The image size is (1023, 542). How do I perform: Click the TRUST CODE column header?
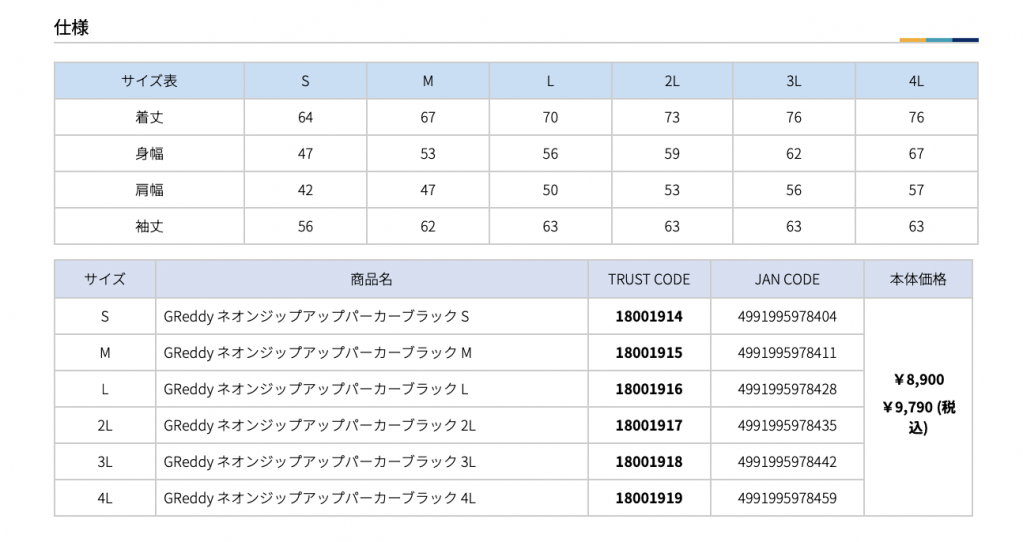(x=649, y=280)
